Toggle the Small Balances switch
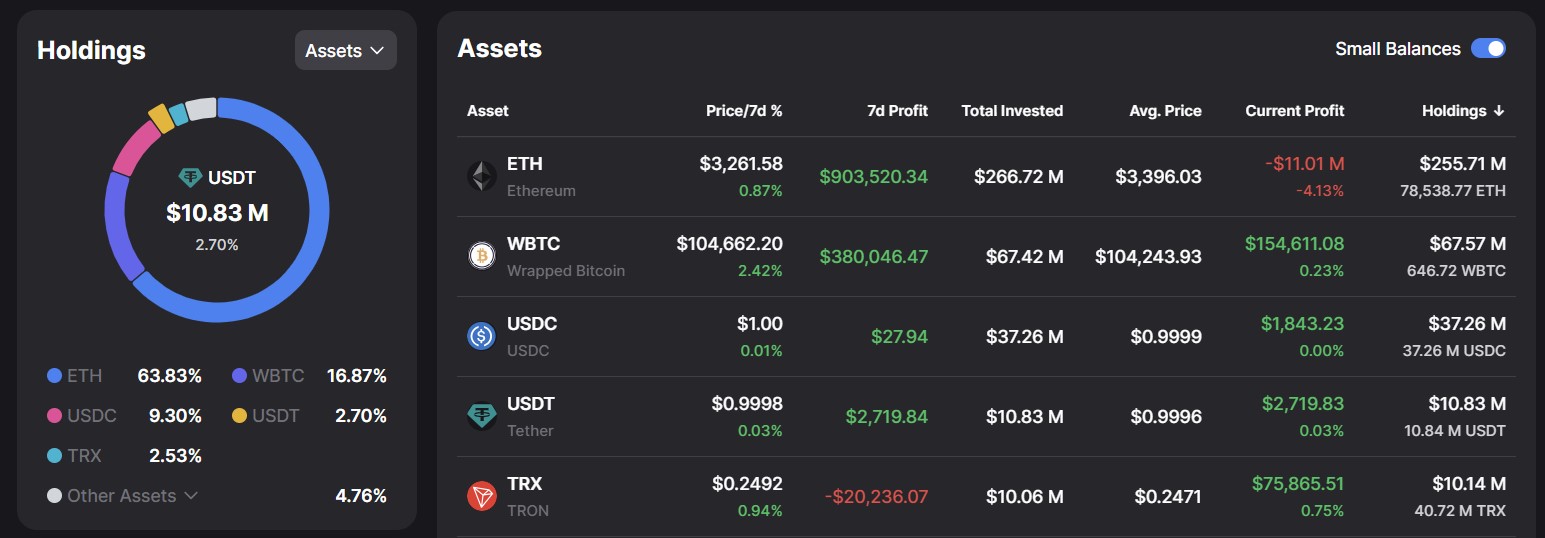The height and width of the screenshot is (538, 1545). pos(1488,48)
